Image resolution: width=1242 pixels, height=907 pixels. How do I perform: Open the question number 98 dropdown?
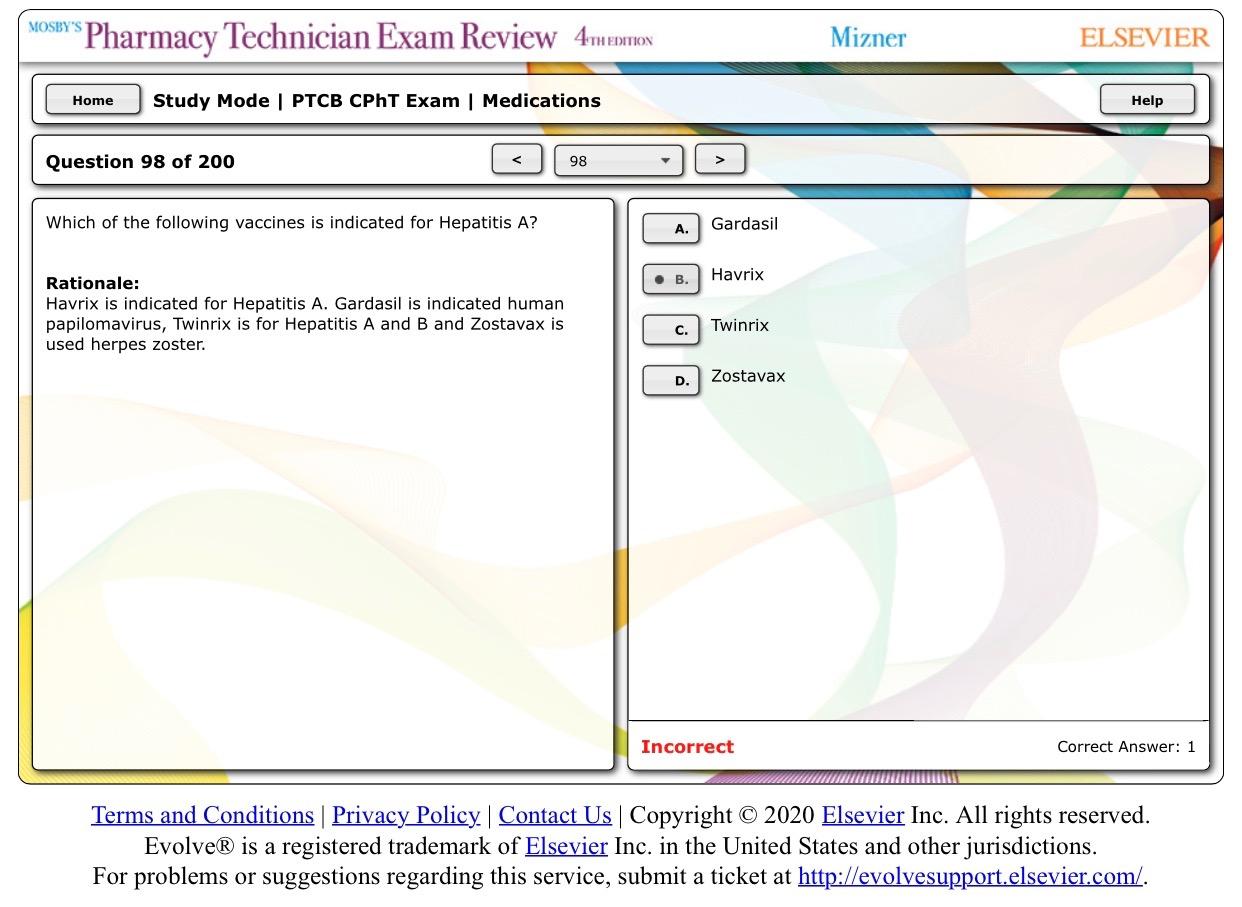[x=619, y=161]
